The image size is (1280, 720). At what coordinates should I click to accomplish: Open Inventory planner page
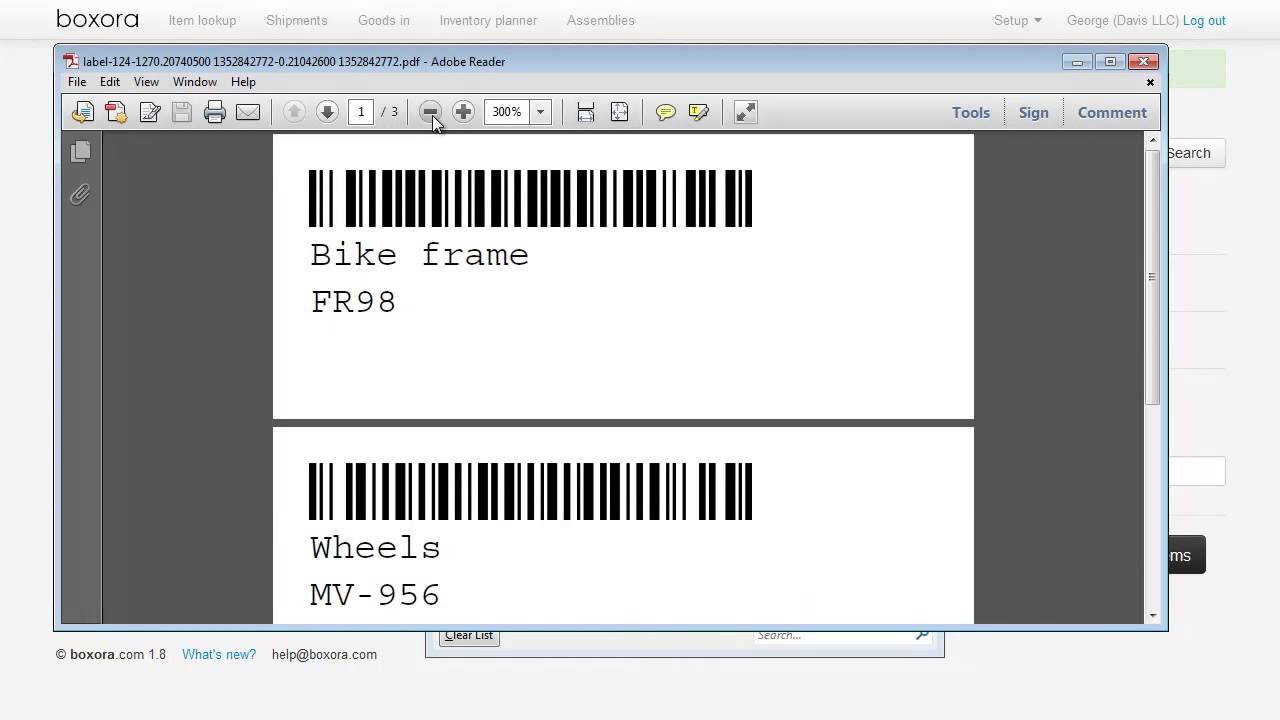(488, 20)
